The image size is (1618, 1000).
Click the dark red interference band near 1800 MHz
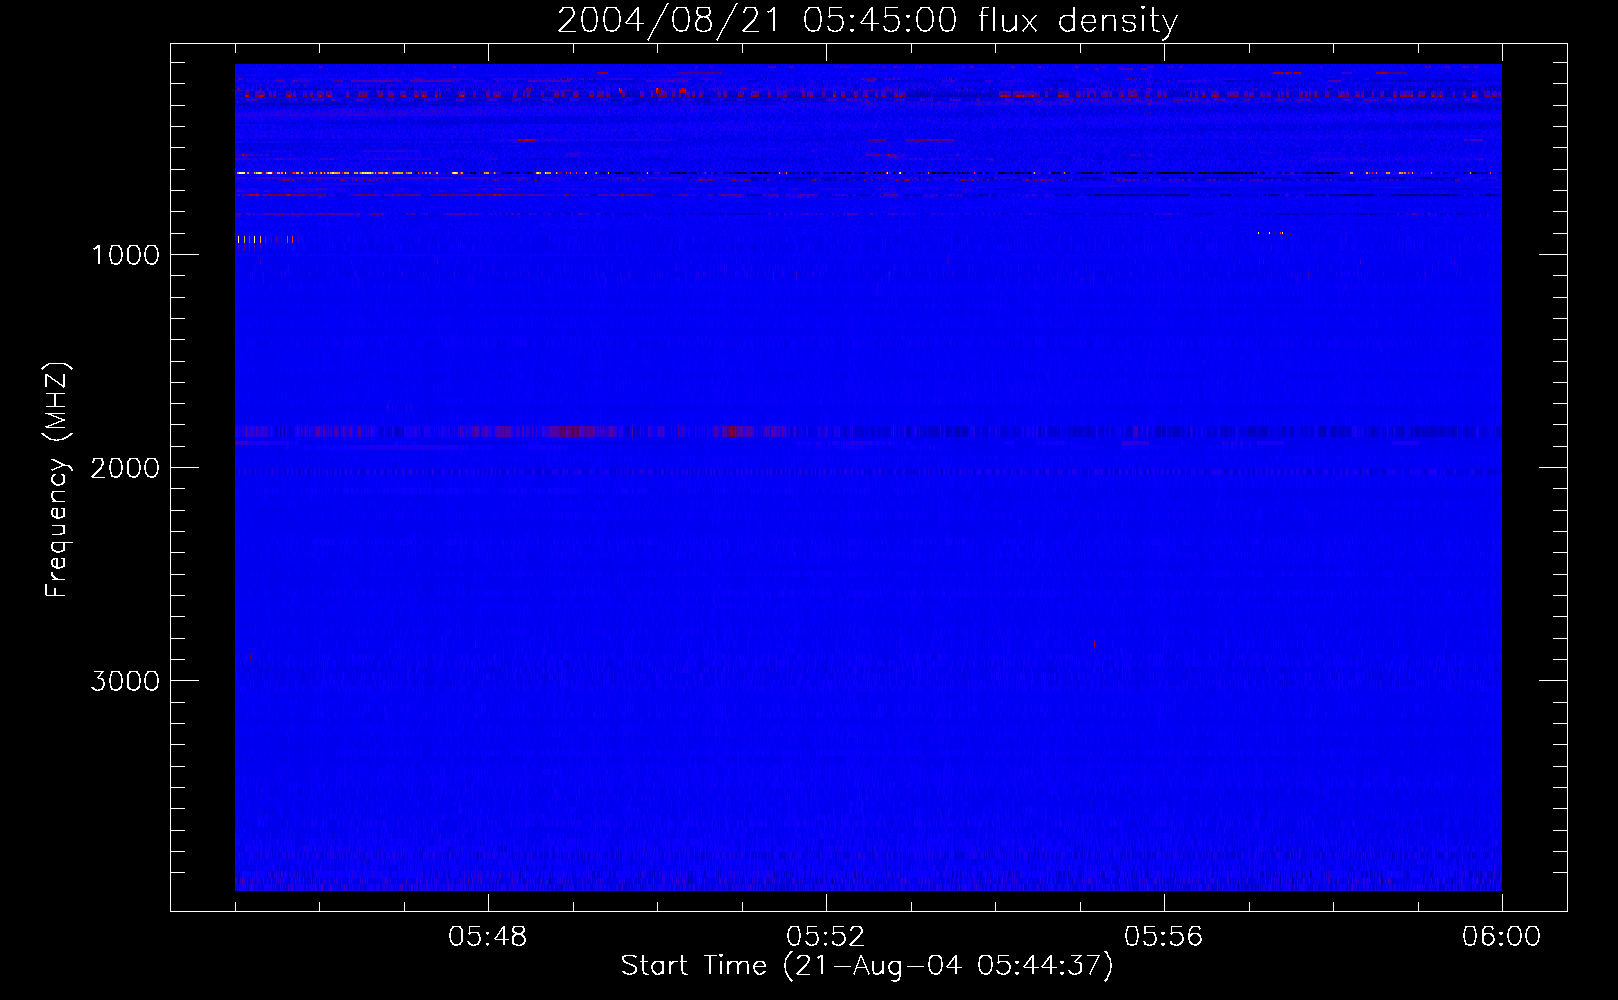(868, 432)
